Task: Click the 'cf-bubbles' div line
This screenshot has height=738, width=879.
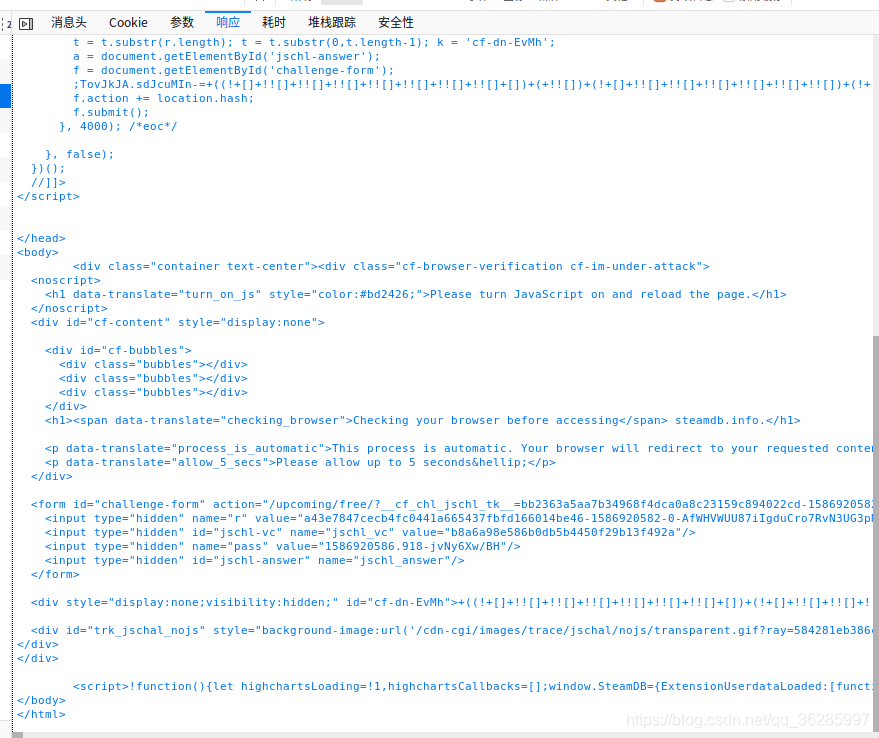Action: (x=118, y=351)
